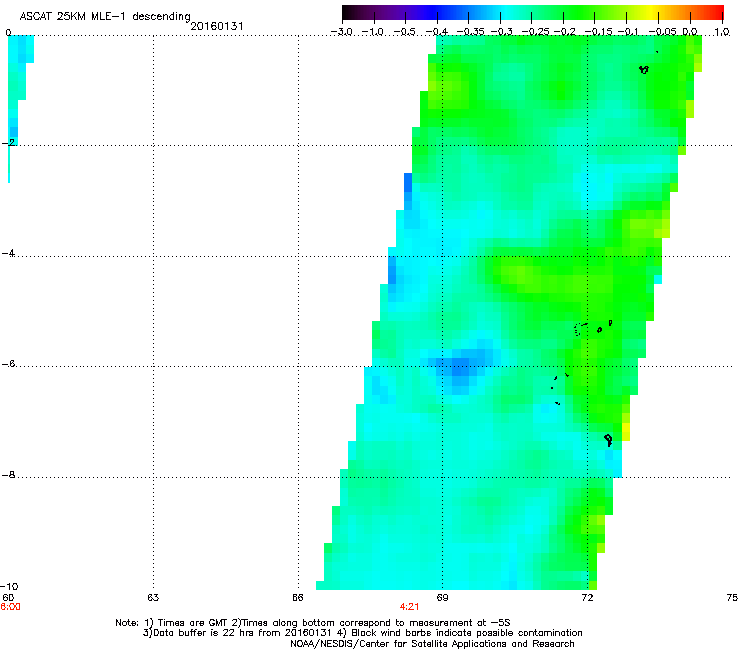Click the colorbar label "-1.0"
The height and width of the screenshot is (650, 740).
click(x=373, y=32)
